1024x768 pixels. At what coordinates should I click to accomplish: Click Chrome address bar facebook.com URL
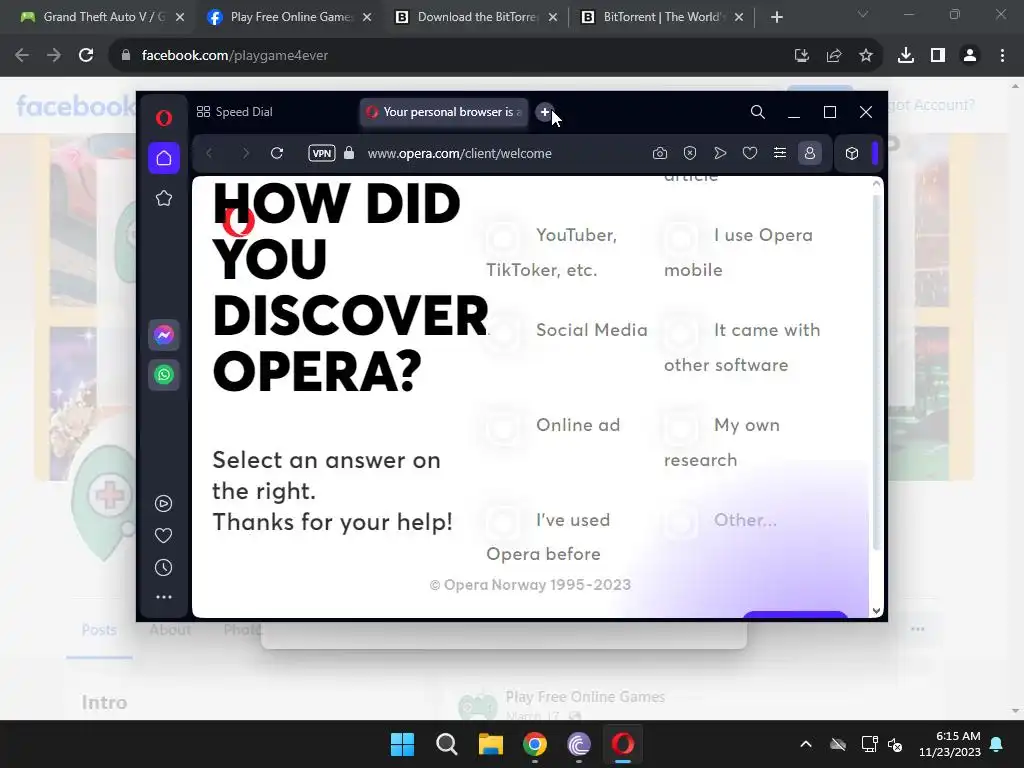pos(235,56)
